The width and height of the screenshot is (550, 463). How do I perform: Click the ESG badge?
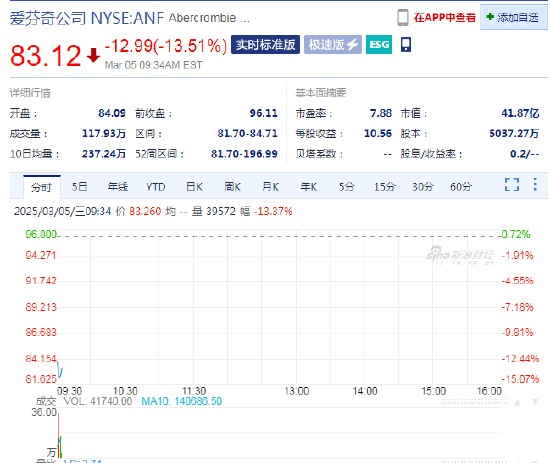(379, 45)
